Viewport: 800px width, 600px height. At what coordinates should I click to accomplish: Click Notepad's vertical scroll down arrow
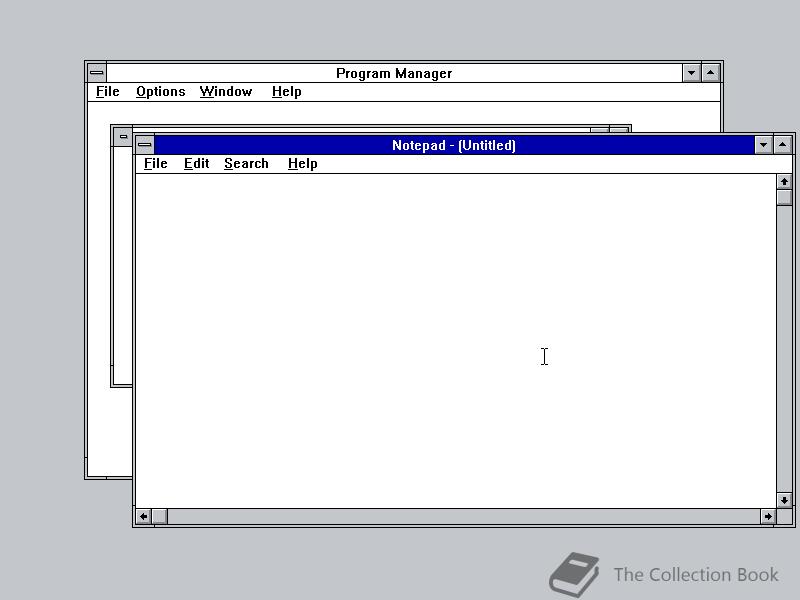pyautogui.click(x=784, y=500)
